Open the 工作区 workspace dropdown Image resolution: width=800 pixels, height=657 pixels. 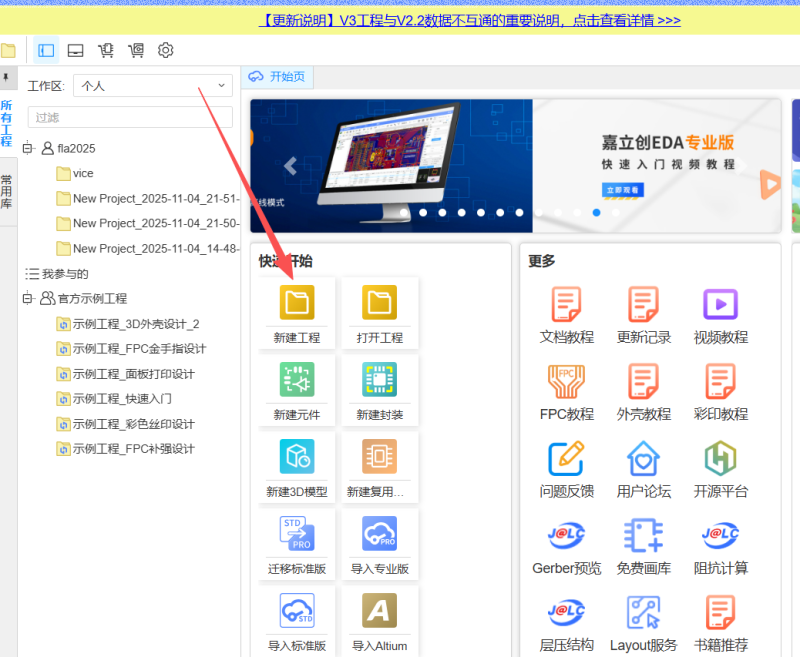point(153,86)
